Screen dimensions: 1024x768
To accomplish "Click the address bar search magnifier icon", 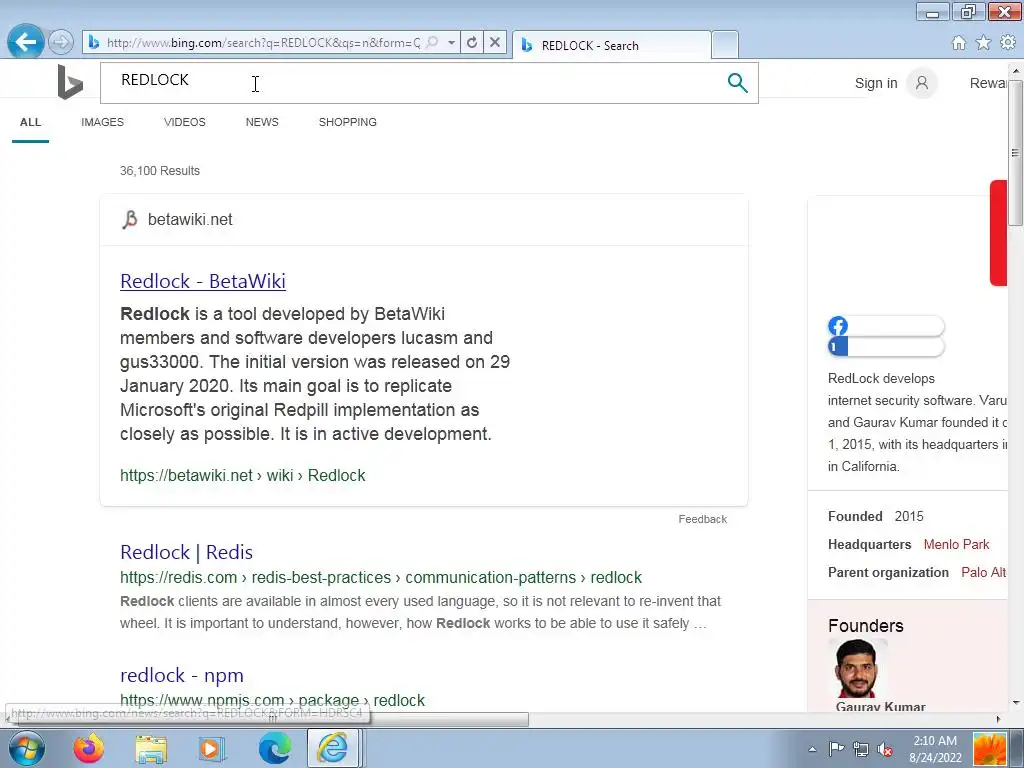I will (x=432, y=42).
